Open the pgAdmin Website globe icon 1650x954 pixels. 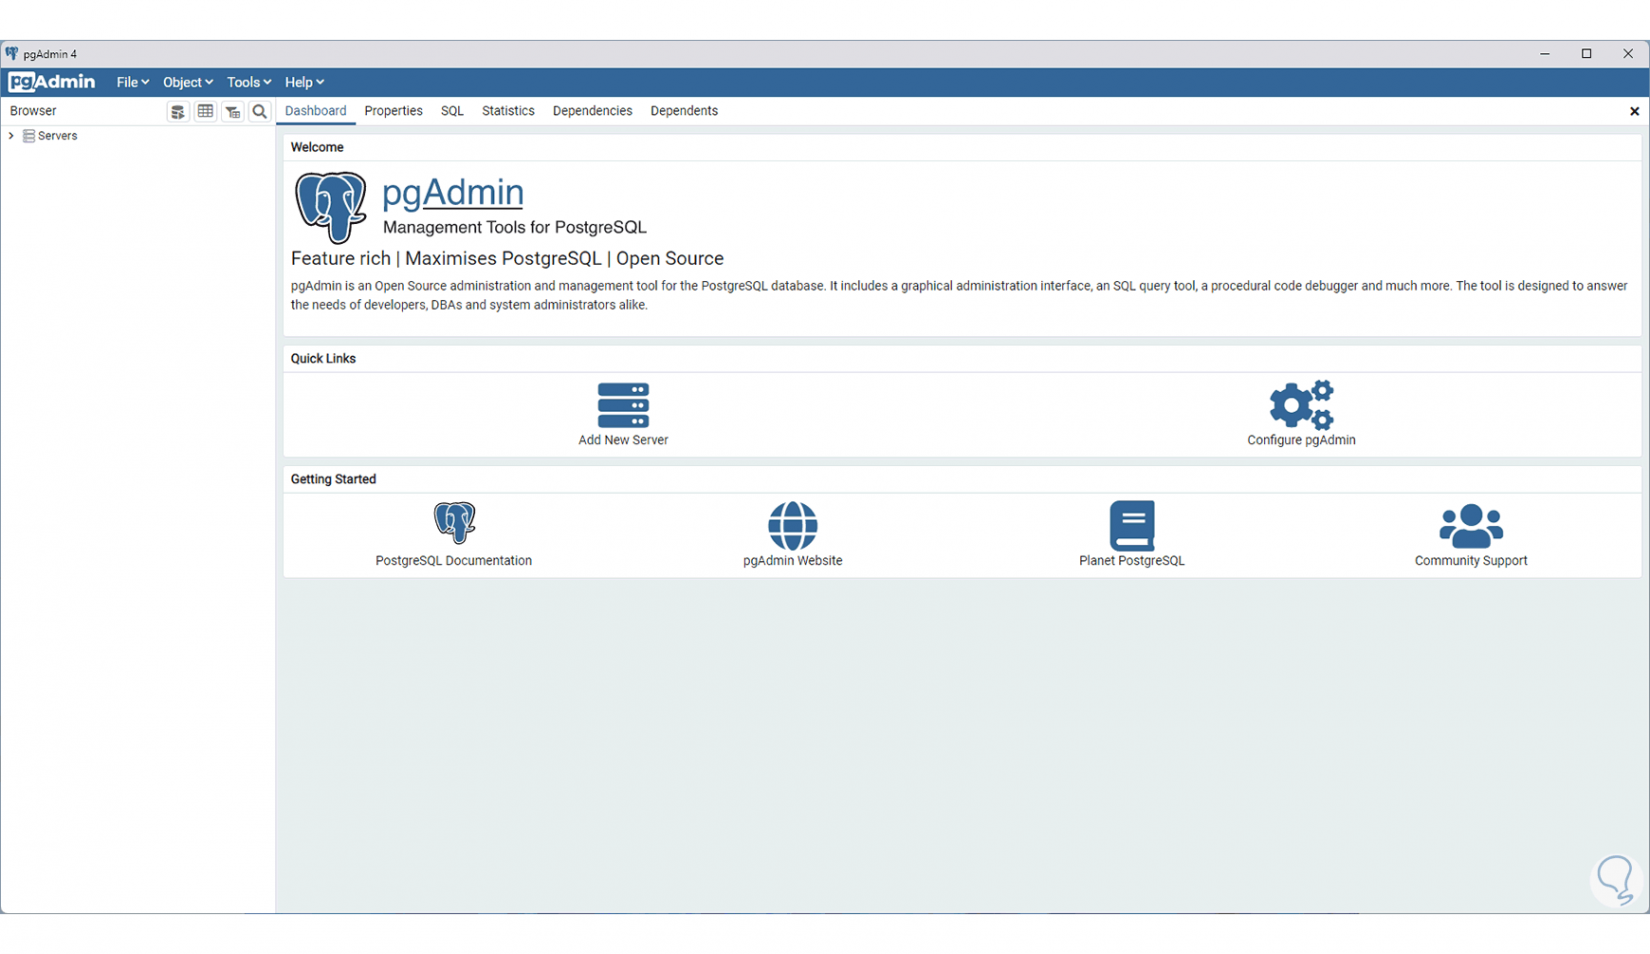pyautogui.click(x=793, y=526)
